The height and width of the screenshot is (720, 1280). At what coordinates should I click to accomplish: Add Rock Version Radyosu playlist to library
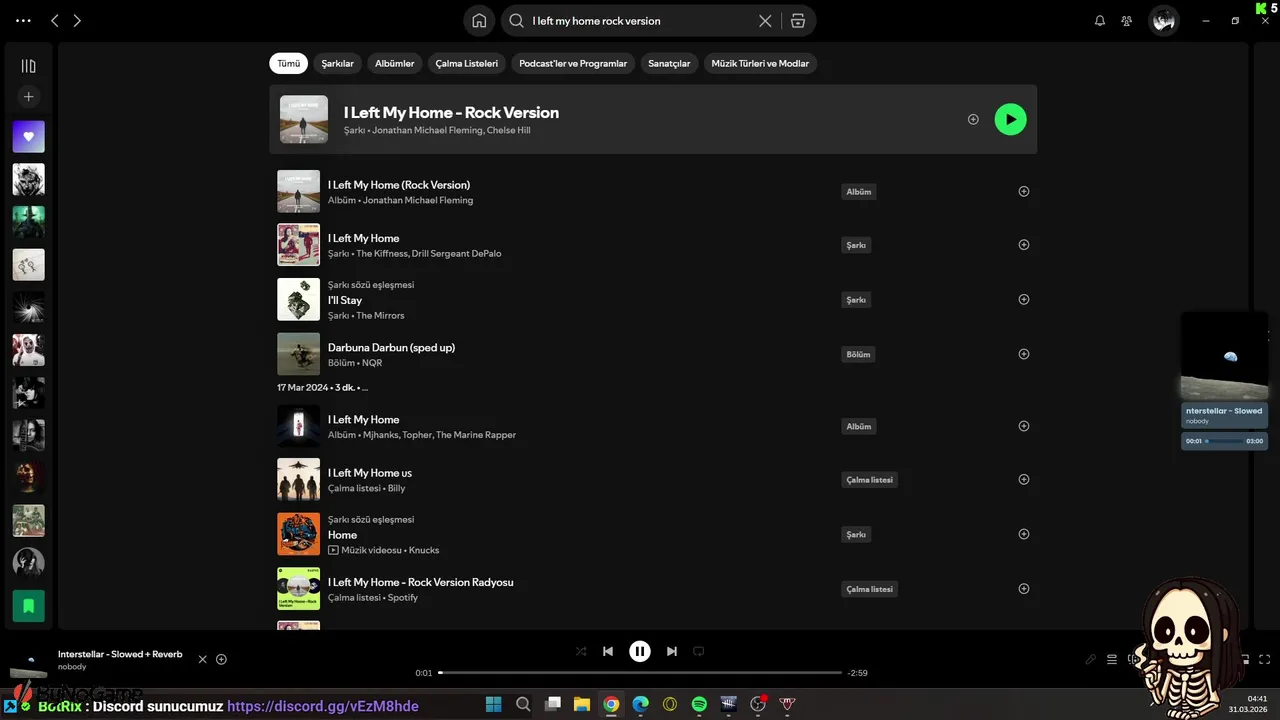(x=1023, y=589)
